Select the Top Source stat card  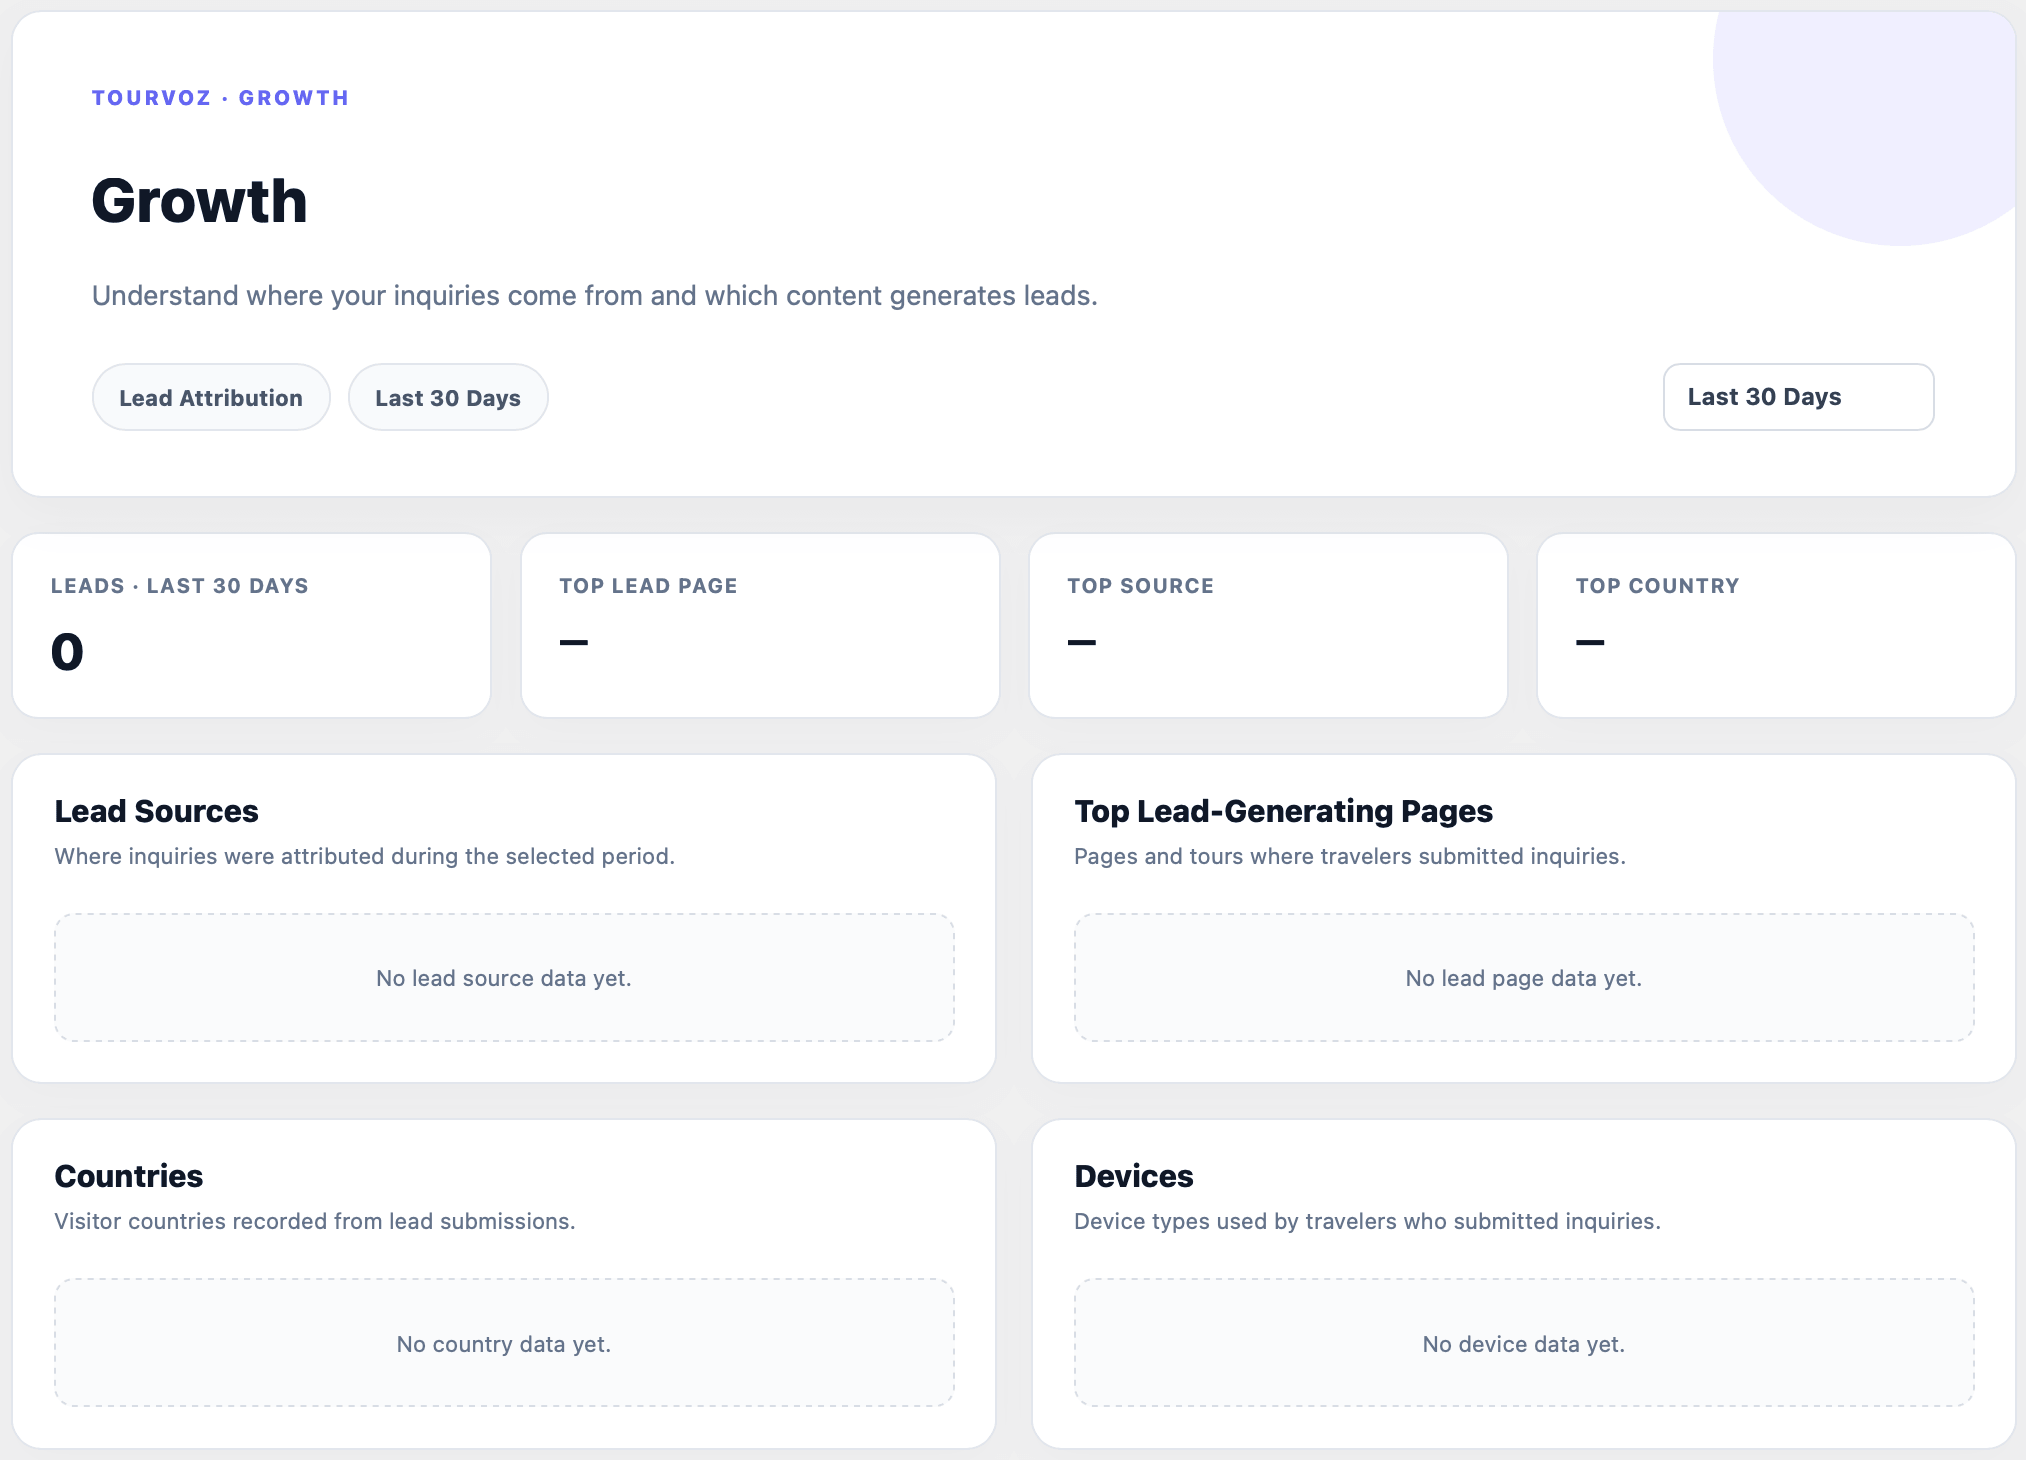pyautogui.click(x=1268, y=625)
